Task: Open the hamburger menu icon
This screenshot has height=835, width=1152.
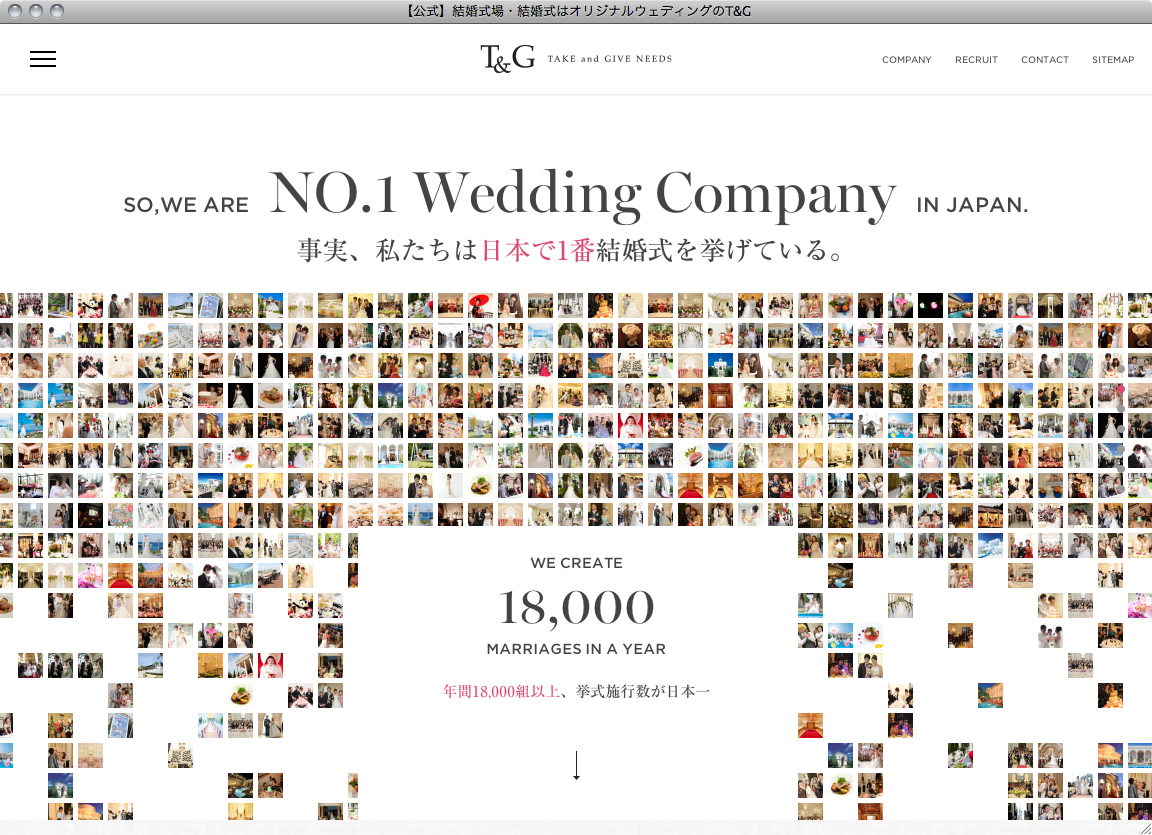Action: 43,59
